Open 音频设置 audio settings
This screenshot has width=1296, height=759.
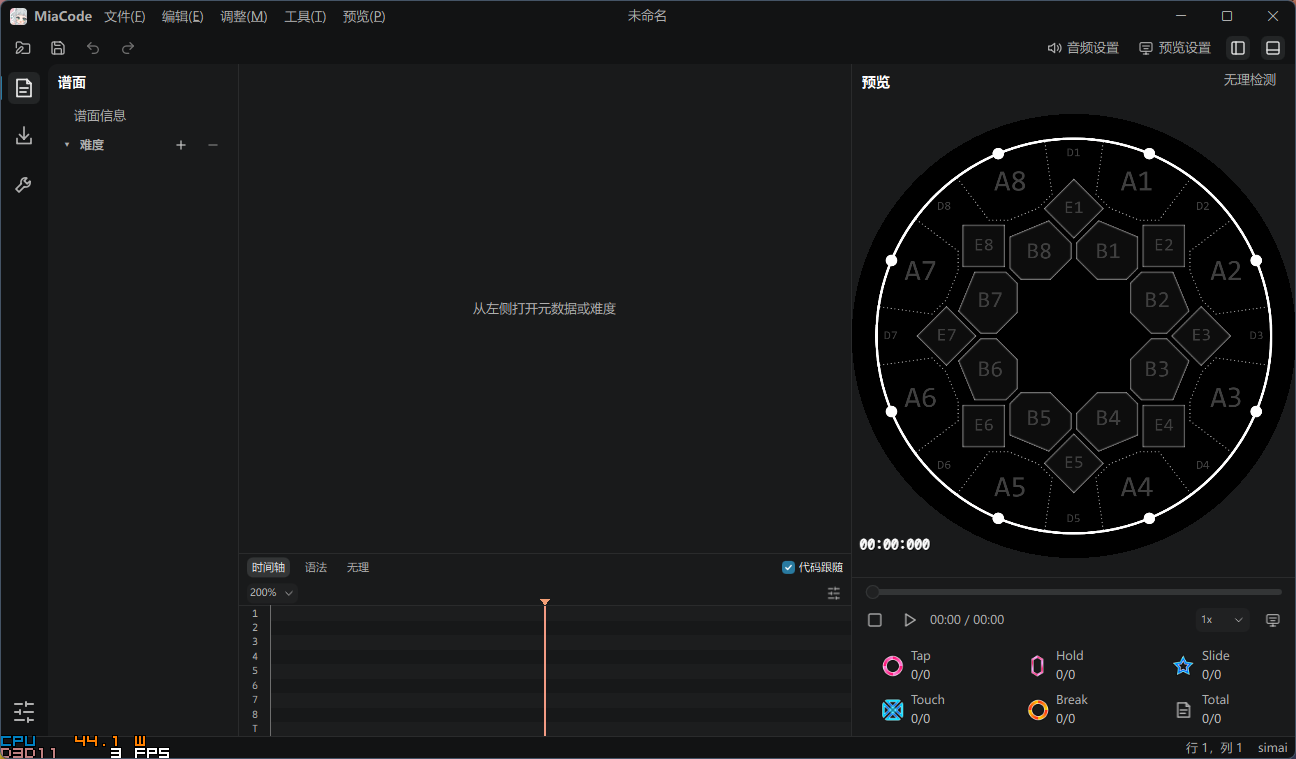point(1083,48)
